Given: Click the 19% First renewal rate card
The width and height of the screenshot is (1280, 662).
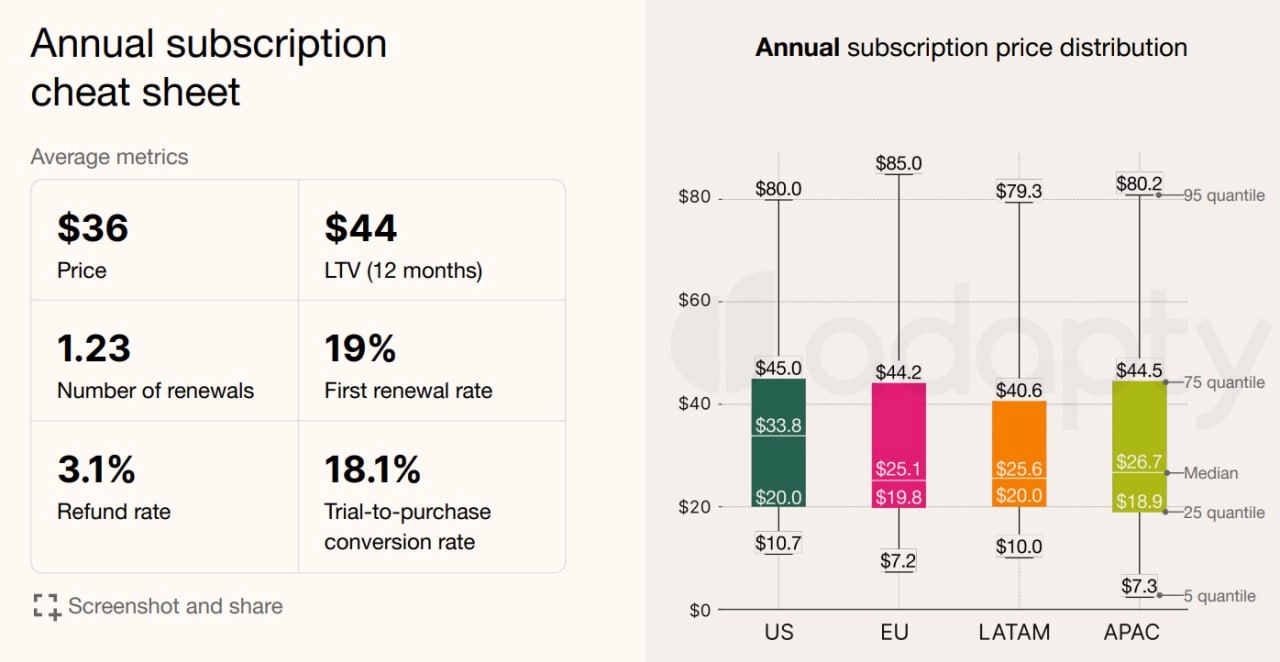Looking at the screenshot, I should 432,361.
